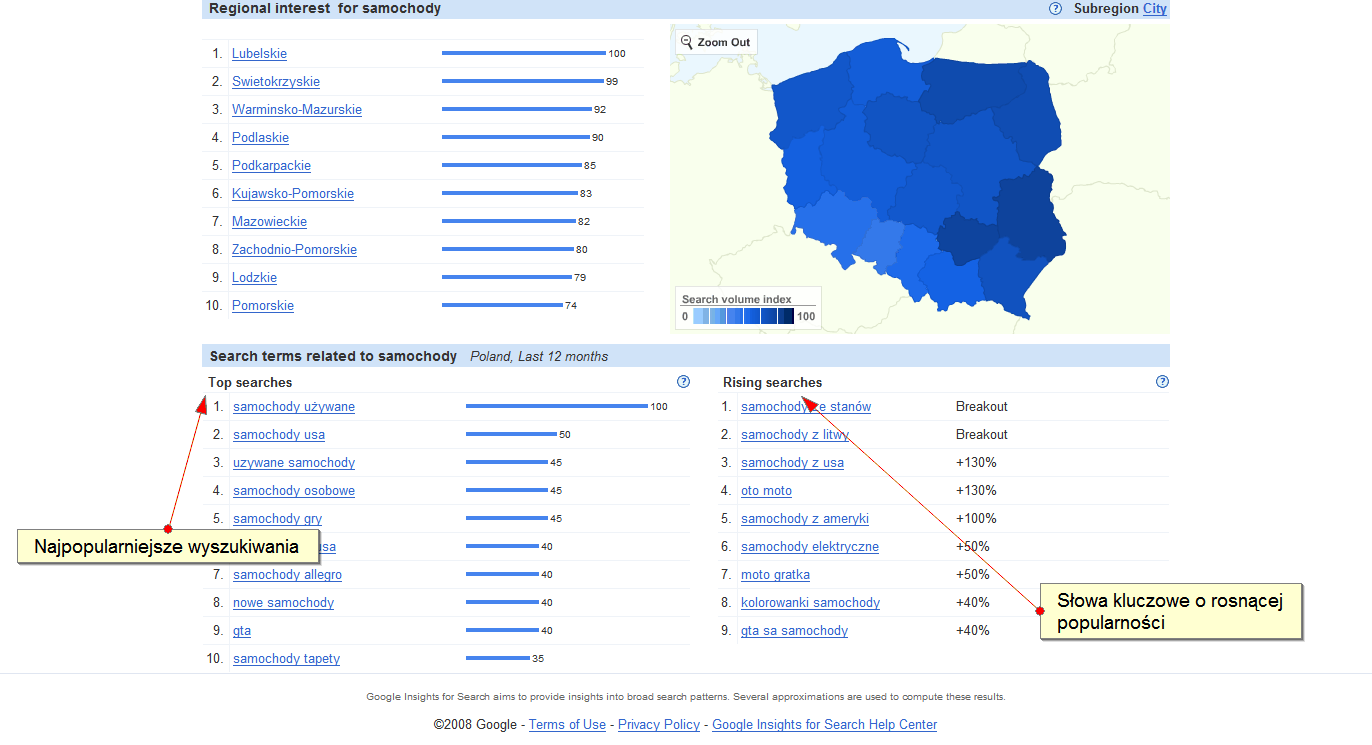Click the Zoom Out map button
This screenshot has height=745, width=1372.
[715, 42]
